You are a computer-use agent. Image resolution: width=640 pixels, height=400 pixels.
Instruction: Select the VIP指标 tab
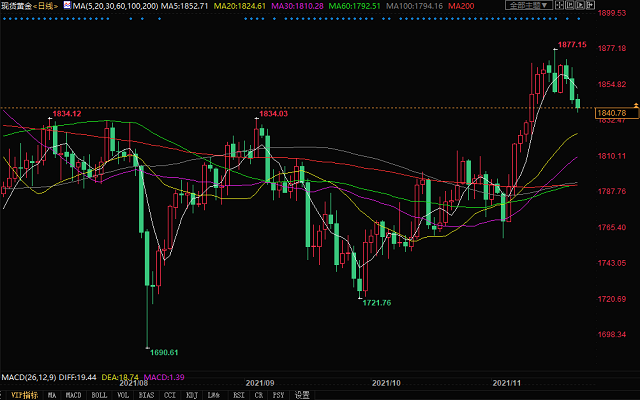[21, 395]
